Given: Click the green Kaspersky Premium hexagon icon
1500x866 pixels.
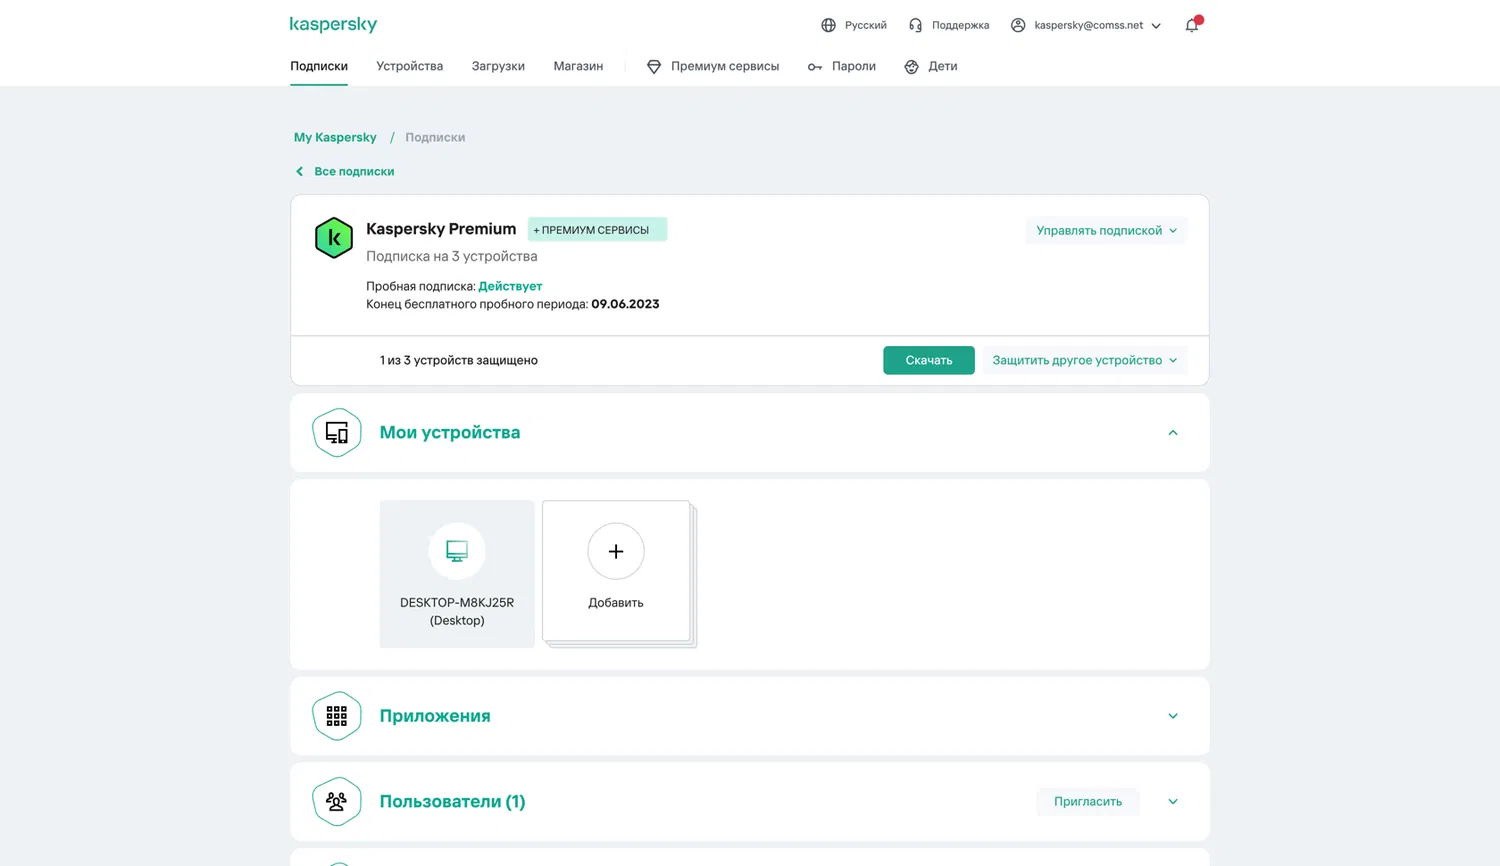Looking at the screenshot, I should (334, 238).
